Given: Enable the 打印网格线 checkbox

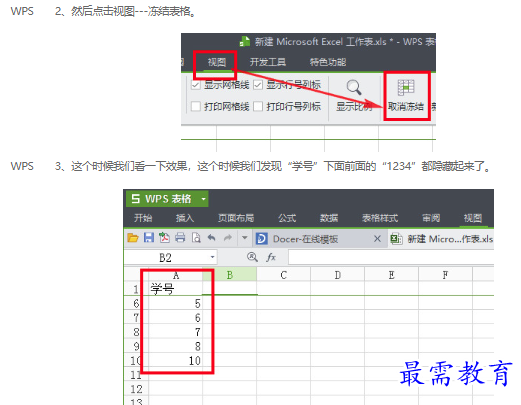Looking at the screenshot, I should [x=196, y=107].
